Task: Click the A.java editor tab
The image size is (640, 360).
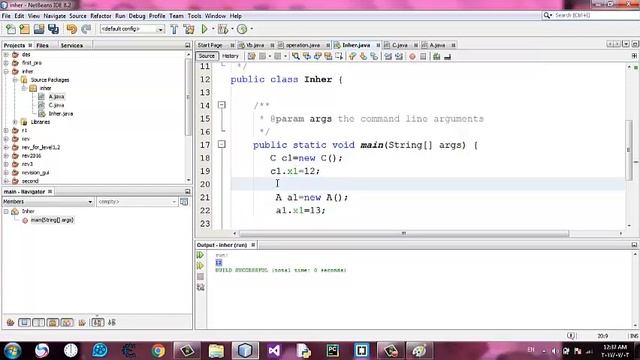Action: pyautogui.click(x=437, y=45)
